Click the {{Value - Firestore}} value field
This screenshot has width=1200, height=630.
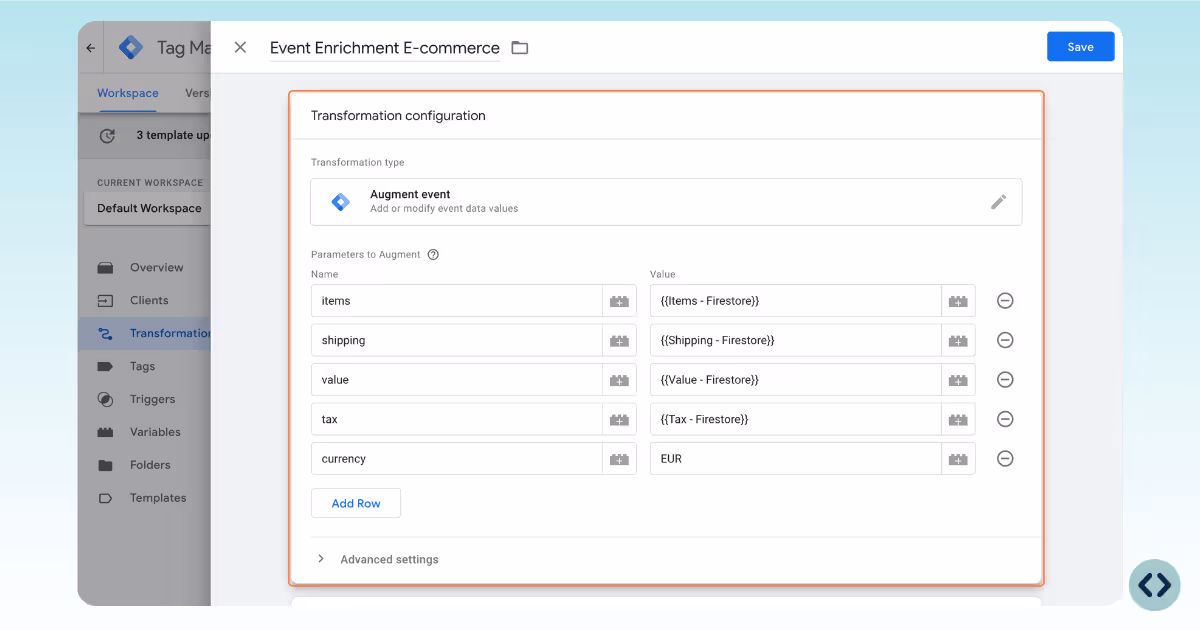click(x=796, y=380)
